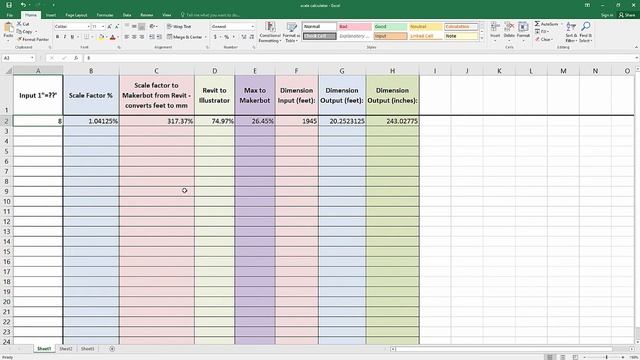The height and width of the screenshot is (360, 640).
Task: Toggle Wrap Text
Action: 179,27
